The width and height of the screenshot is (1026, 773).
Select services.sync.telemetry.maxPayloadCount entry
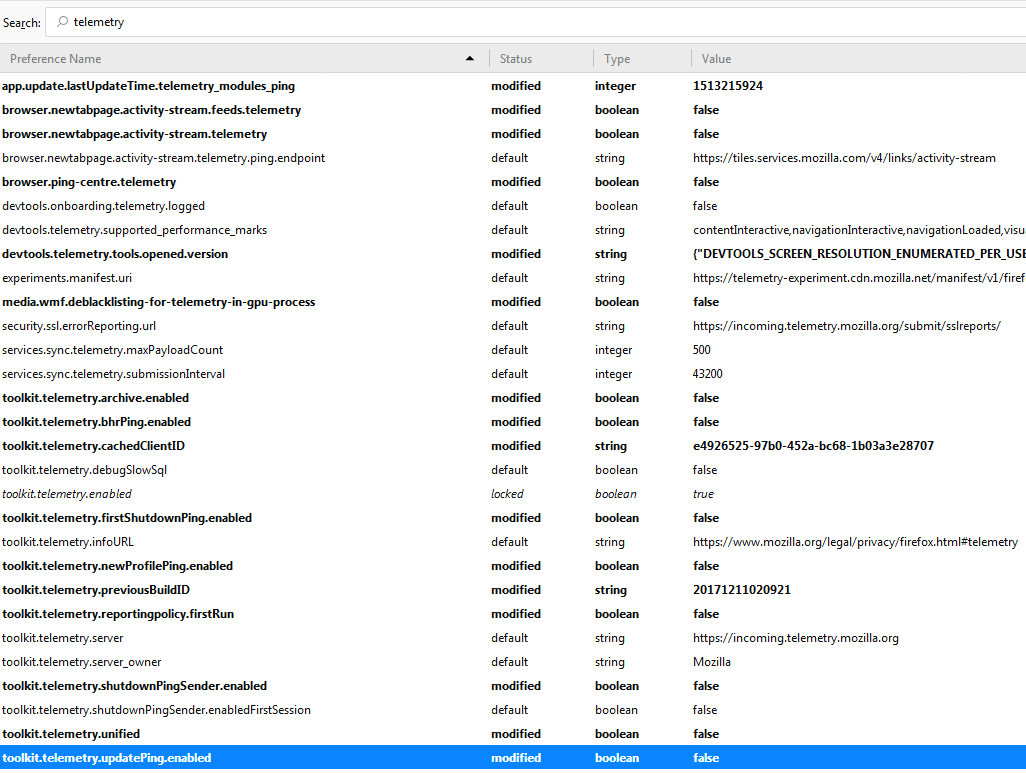point(112,350)
